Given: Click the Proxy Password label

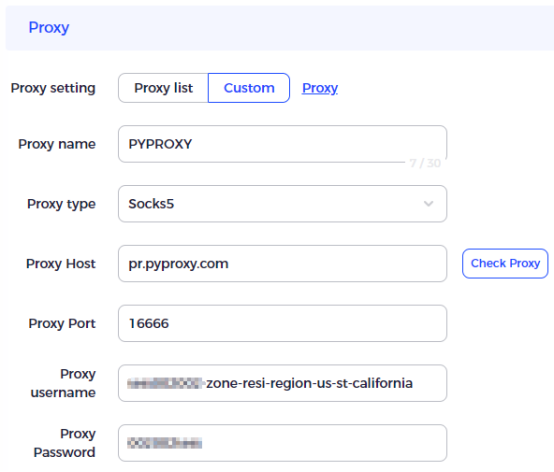Looking at the screenshot, I should 64,443.
